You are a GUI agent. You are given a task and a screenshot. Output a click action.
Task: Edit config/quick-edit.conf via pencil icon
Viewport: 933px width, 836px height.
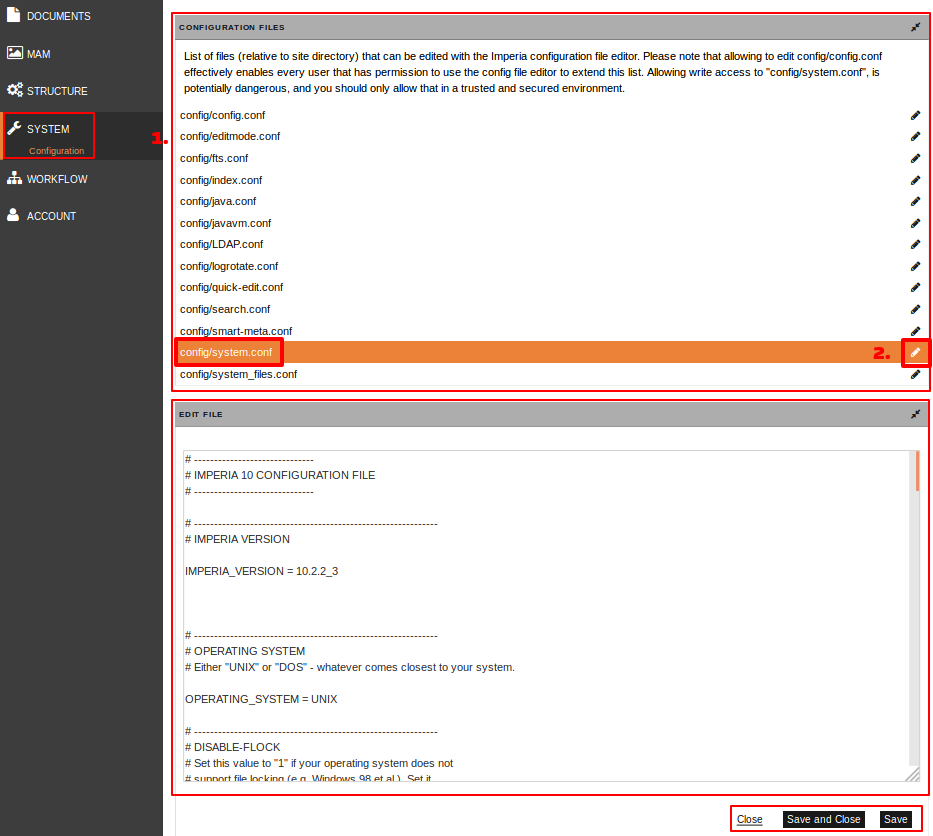tap(915, 287)
